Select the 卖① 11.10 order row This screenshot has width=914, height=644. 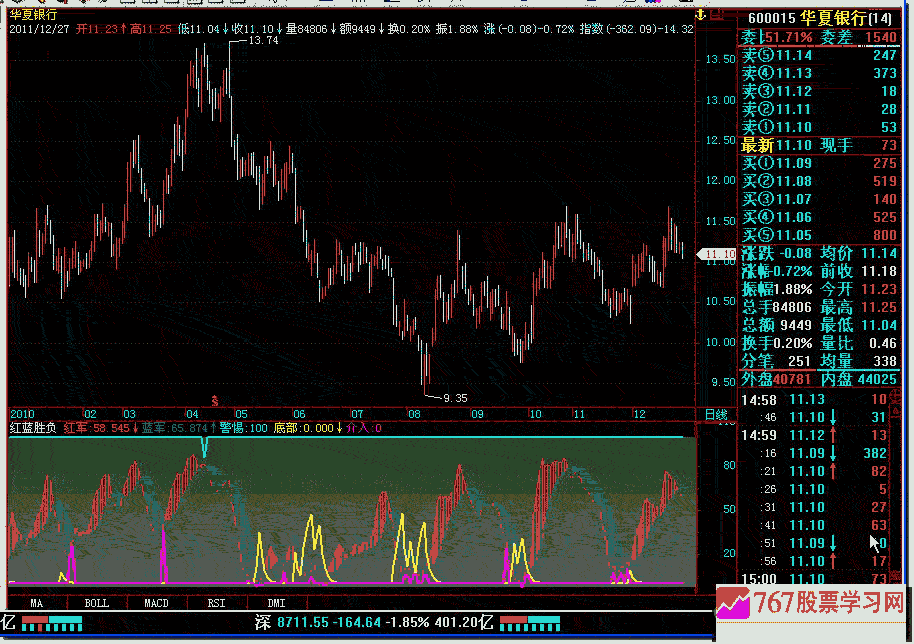pos(820,128)
